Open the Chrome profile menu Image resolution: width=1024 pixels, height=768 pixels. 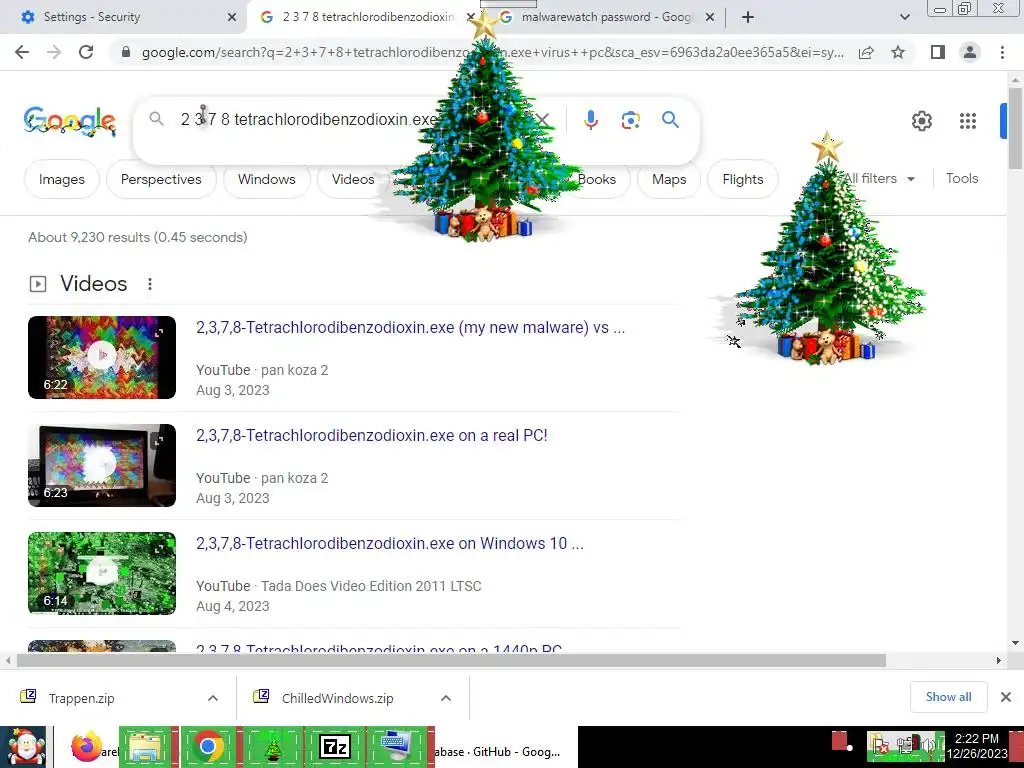[x=970, y=52]
